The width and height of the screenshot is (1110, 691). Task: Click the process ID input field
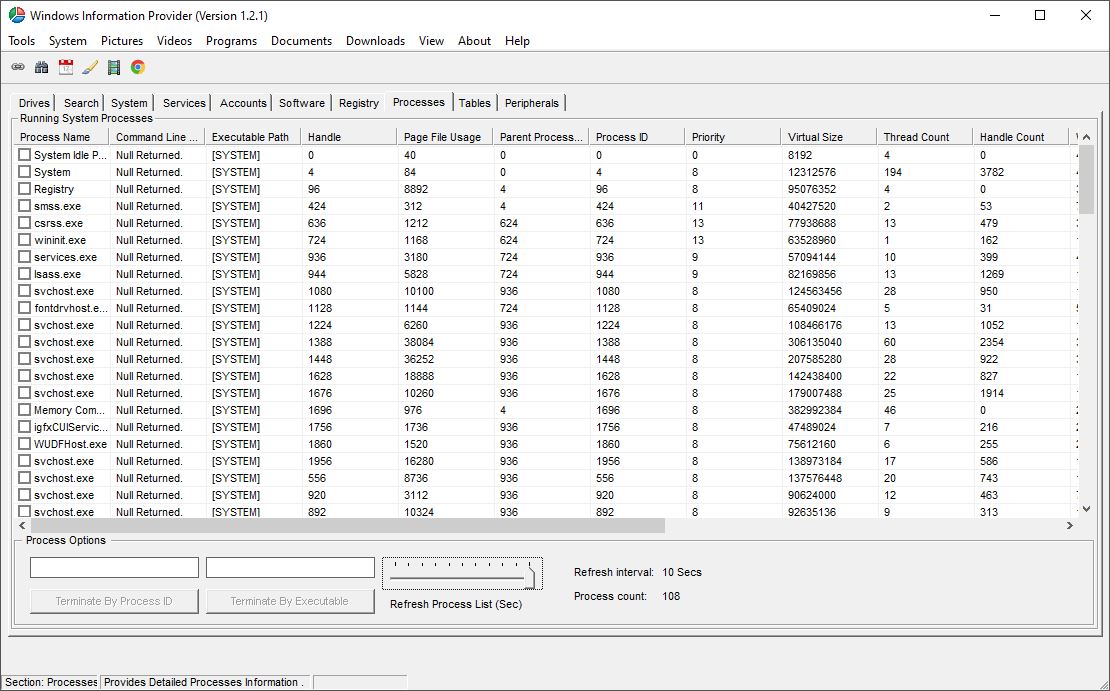(113, 567)
